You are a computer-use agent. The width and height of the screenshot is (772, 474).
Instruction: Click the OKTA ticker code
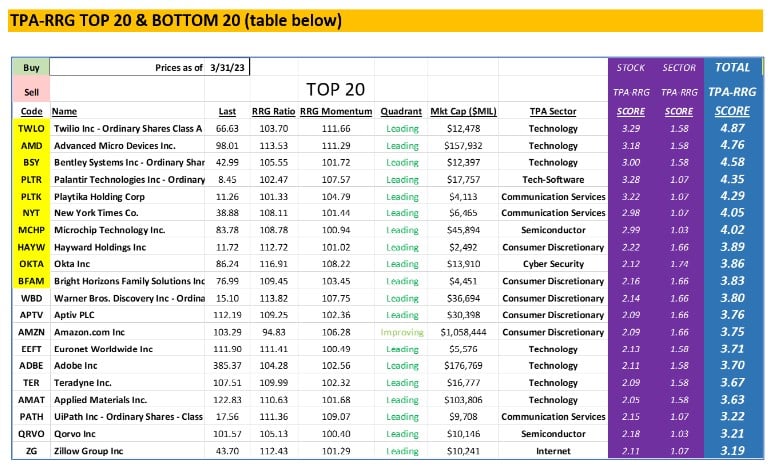[31, 264]
